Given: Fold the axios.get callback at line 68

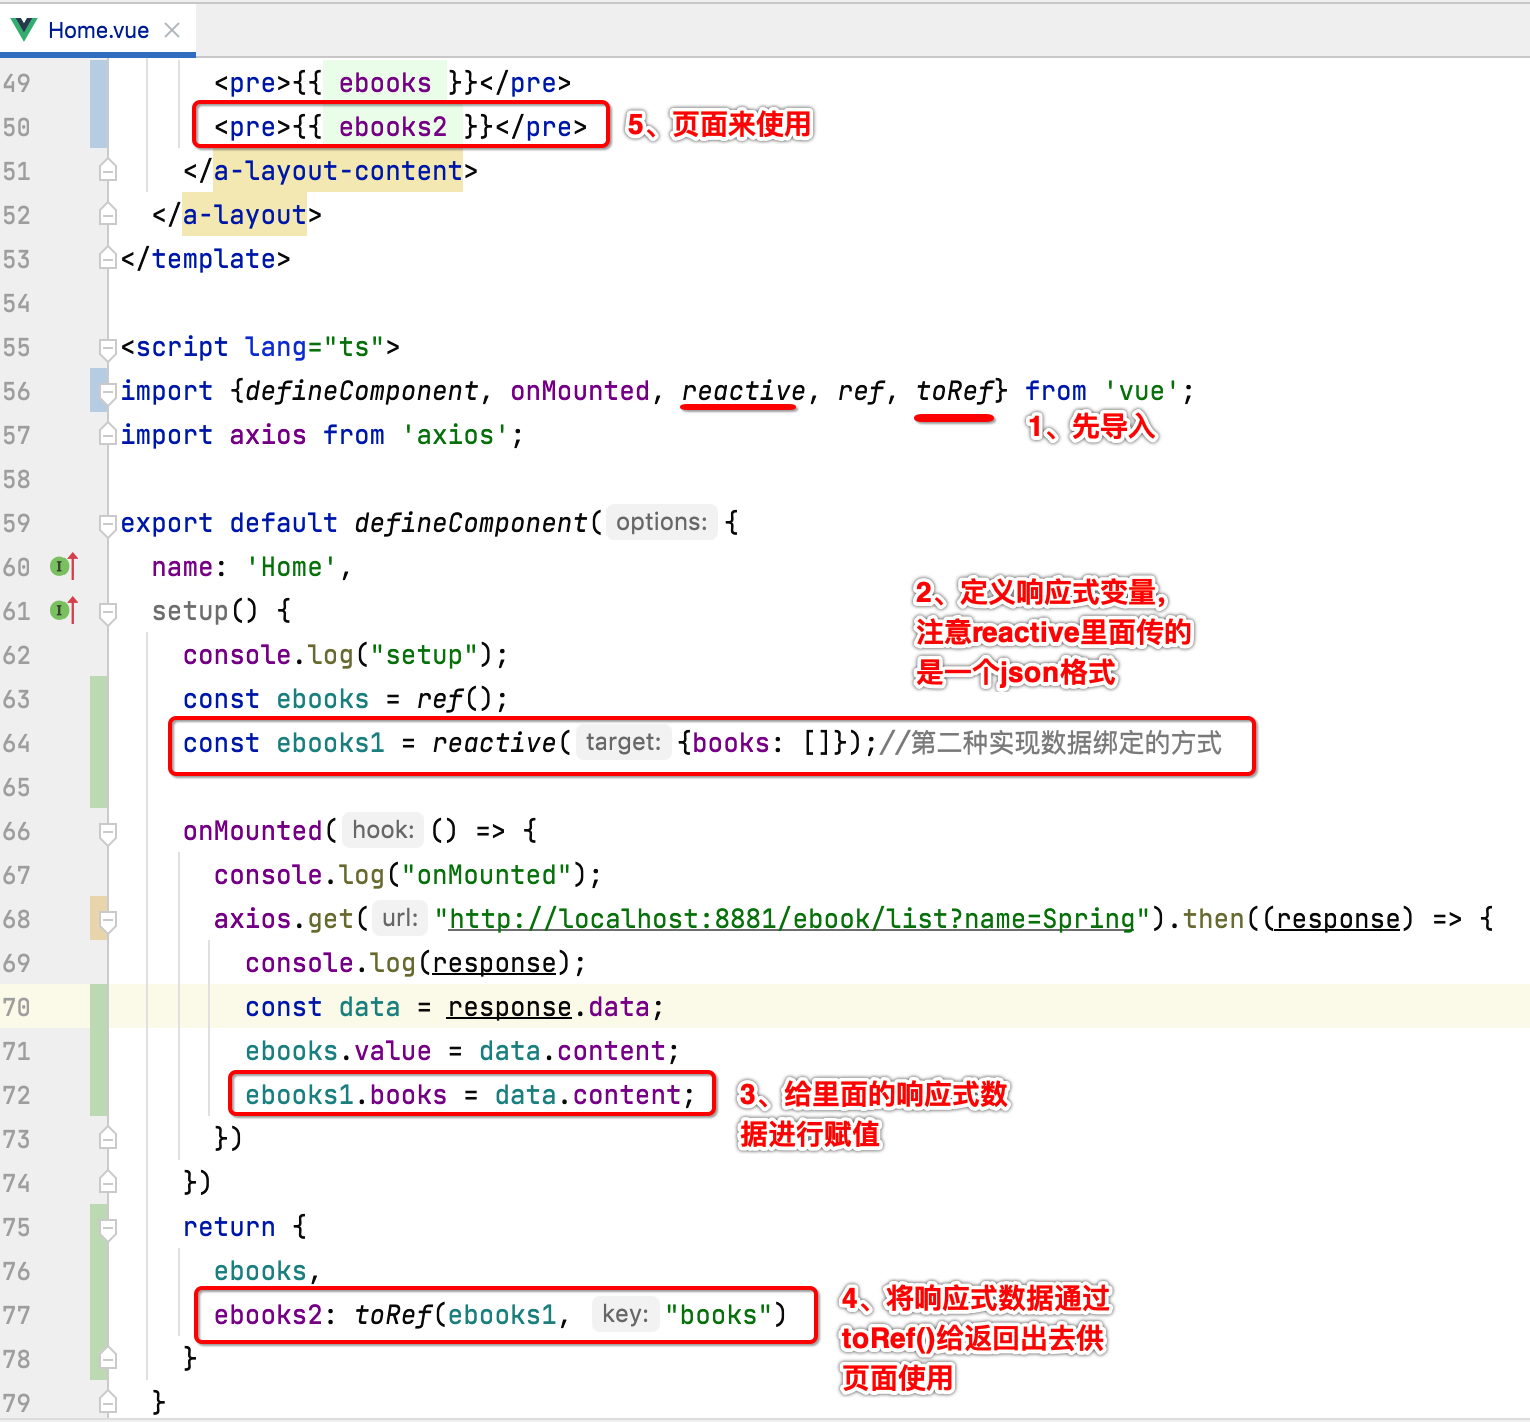Looking at the screenshot, I should pos(108,919).
